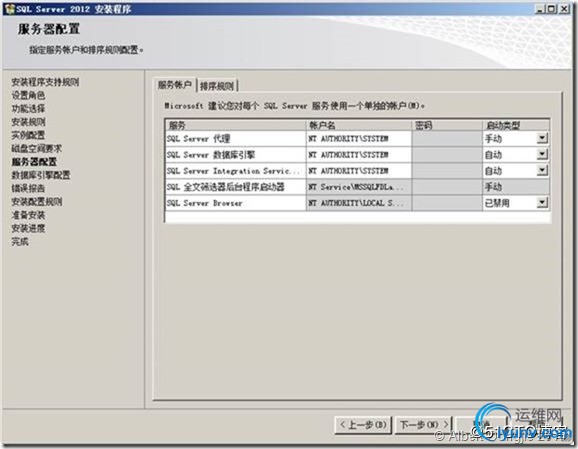
Task: Click the 帐户名 column header
Action: 359,125
